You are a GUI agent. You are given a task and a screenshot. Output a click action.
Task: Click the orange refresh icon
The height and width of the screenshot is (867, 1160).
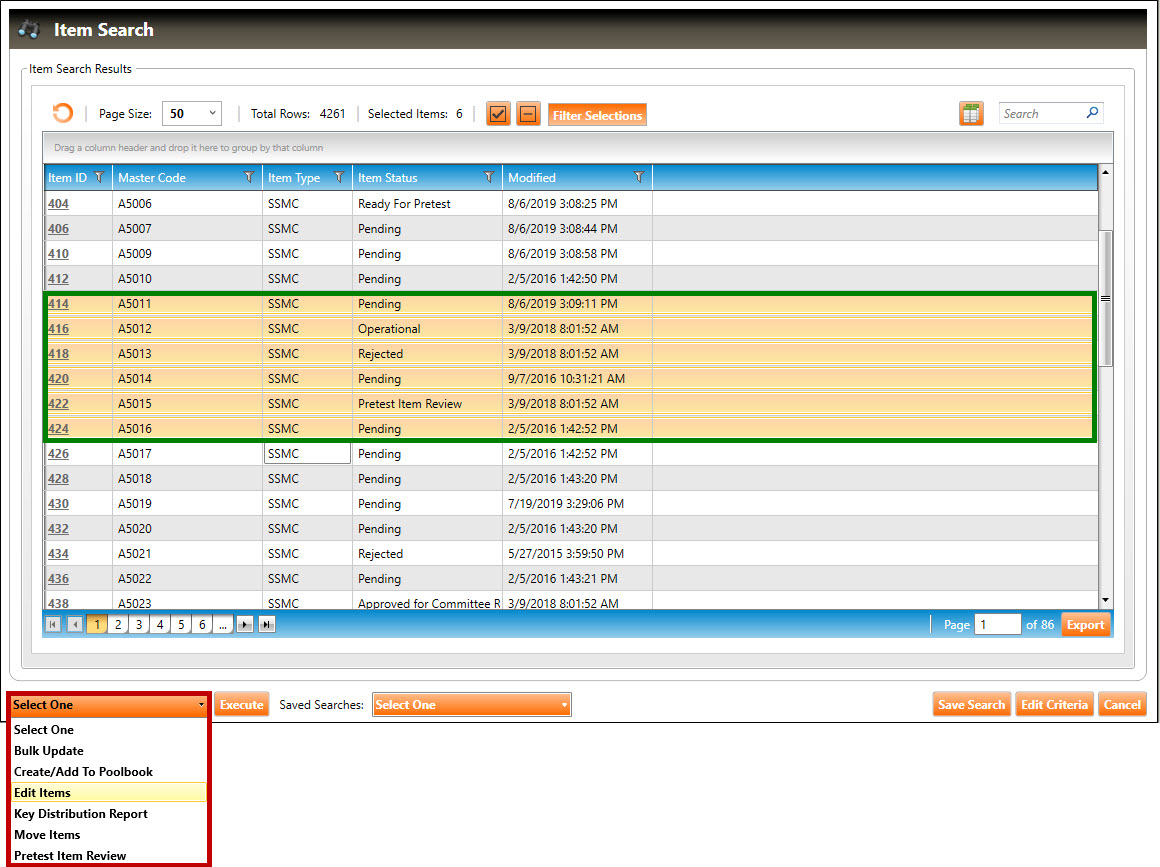click(62, 114)
